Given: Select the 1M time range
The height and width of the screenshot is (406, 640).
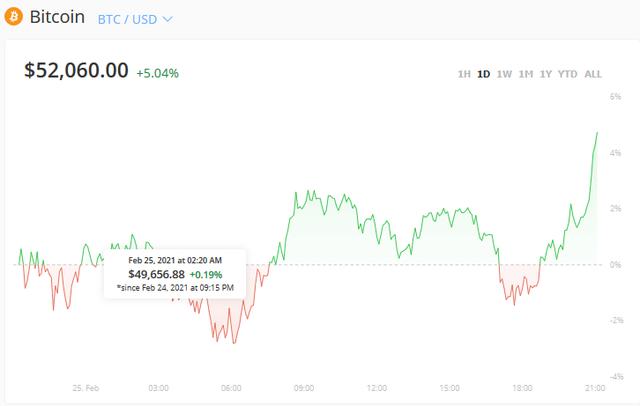Looking at the screenshot, I should pos(525,74).
